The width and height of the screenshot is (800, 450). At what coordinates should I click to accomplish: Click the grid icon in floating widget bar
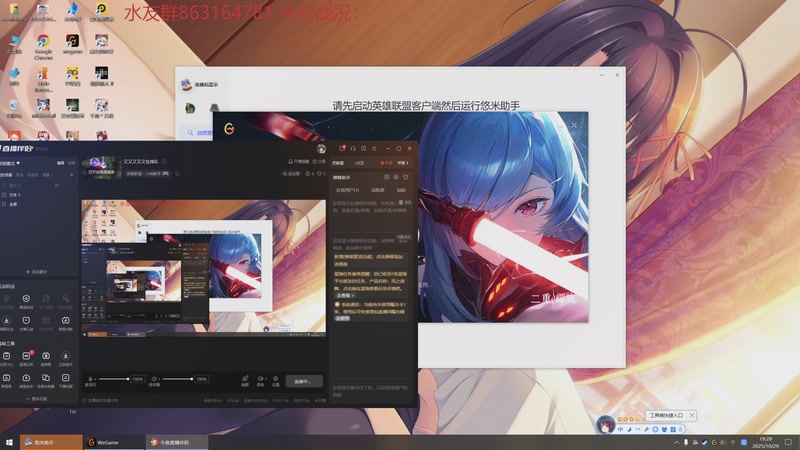tap(673, 430)
